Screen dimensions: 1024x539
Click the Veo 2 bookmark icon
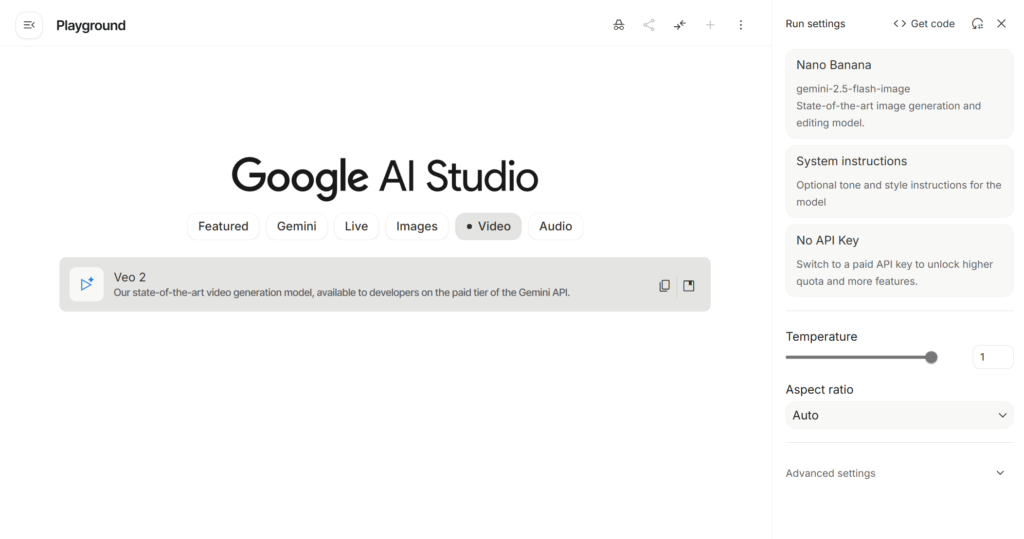pyautogui.click(x=689, y=286)
